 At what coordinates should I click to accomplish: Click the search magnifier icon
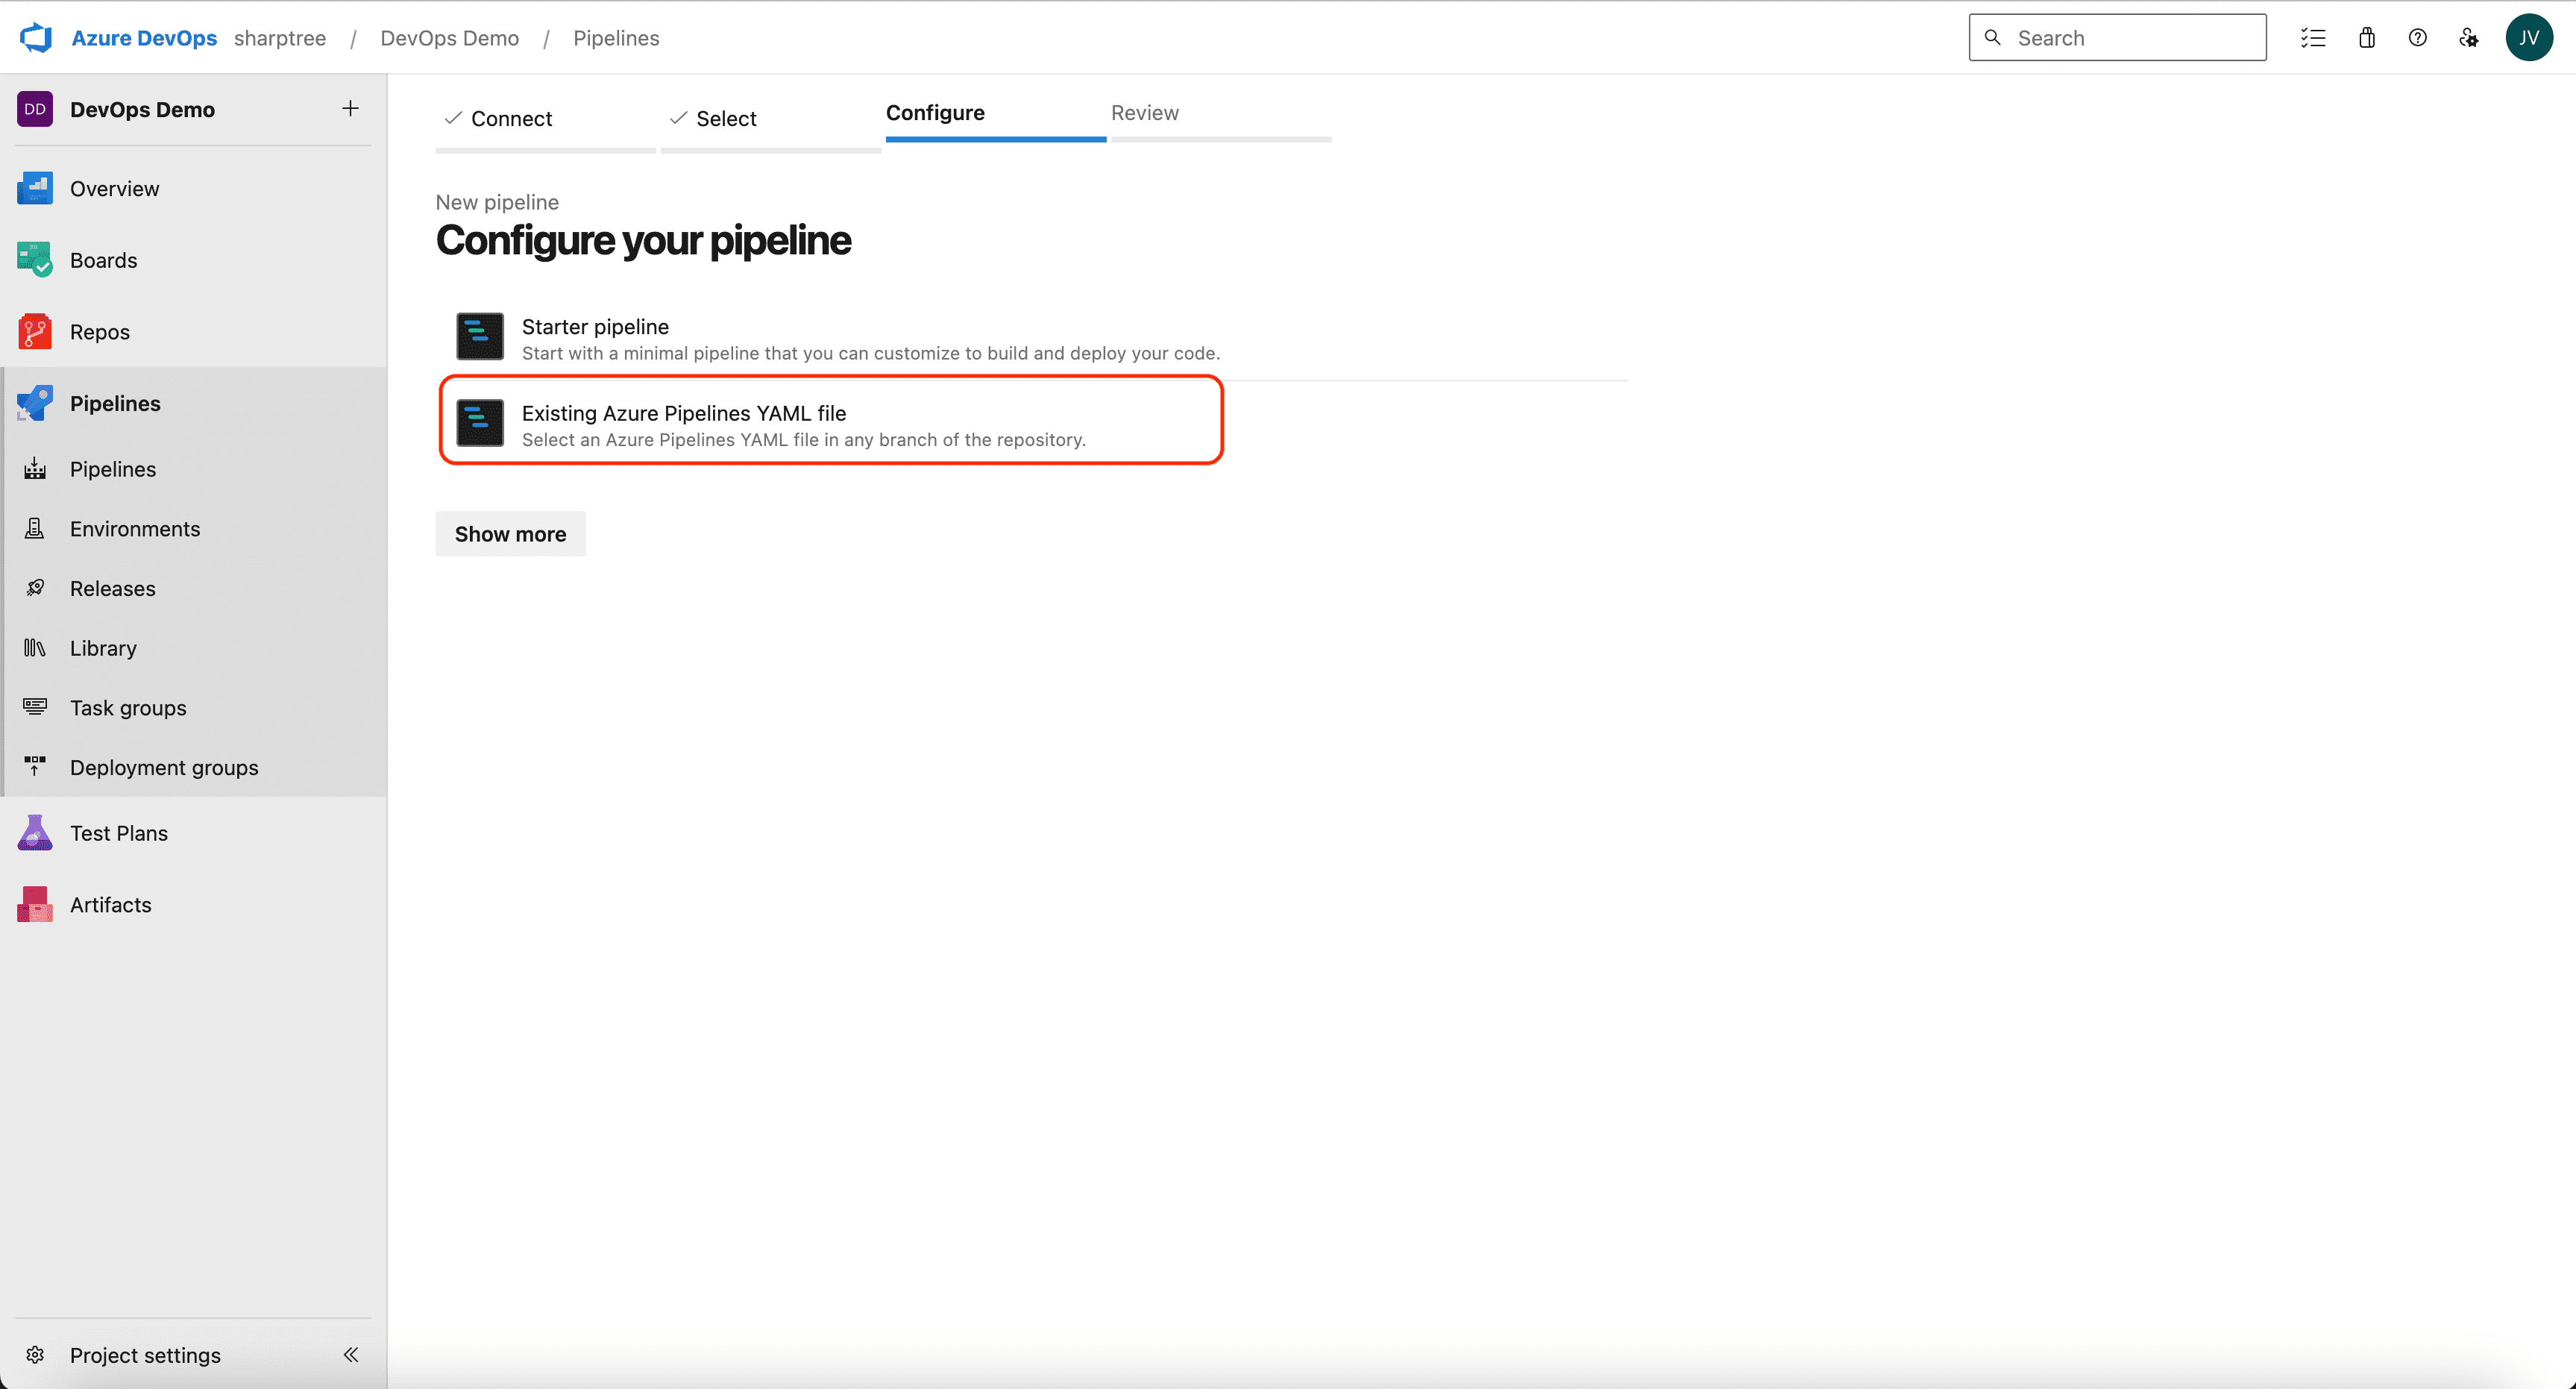1993,38
